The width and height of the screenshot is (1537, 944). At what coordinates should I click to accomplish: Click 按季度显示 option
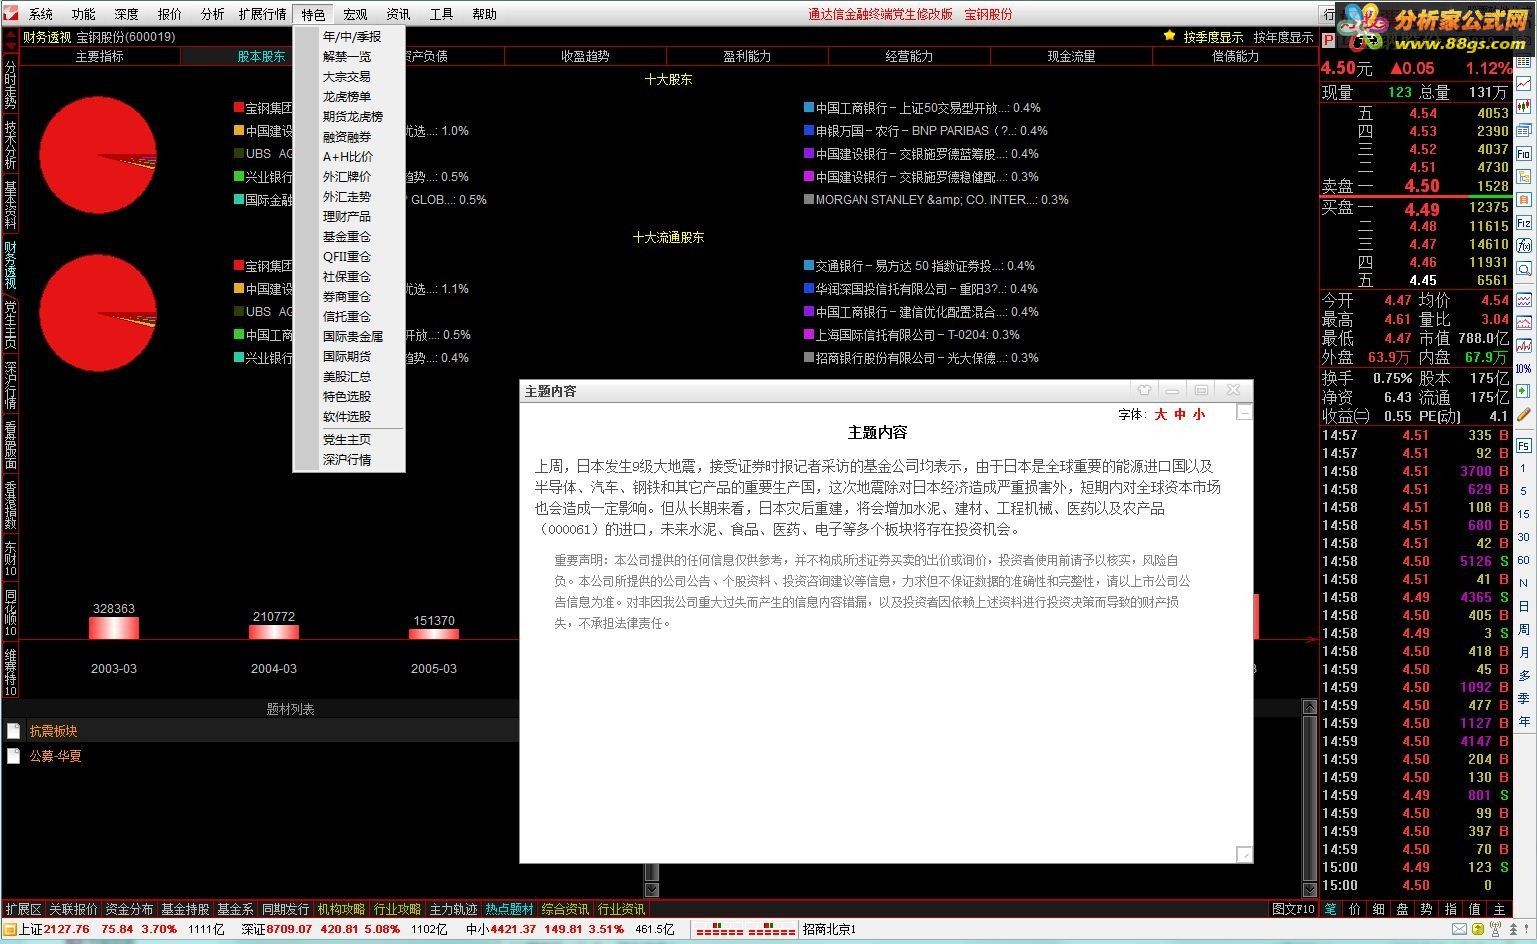point(1213,37)
